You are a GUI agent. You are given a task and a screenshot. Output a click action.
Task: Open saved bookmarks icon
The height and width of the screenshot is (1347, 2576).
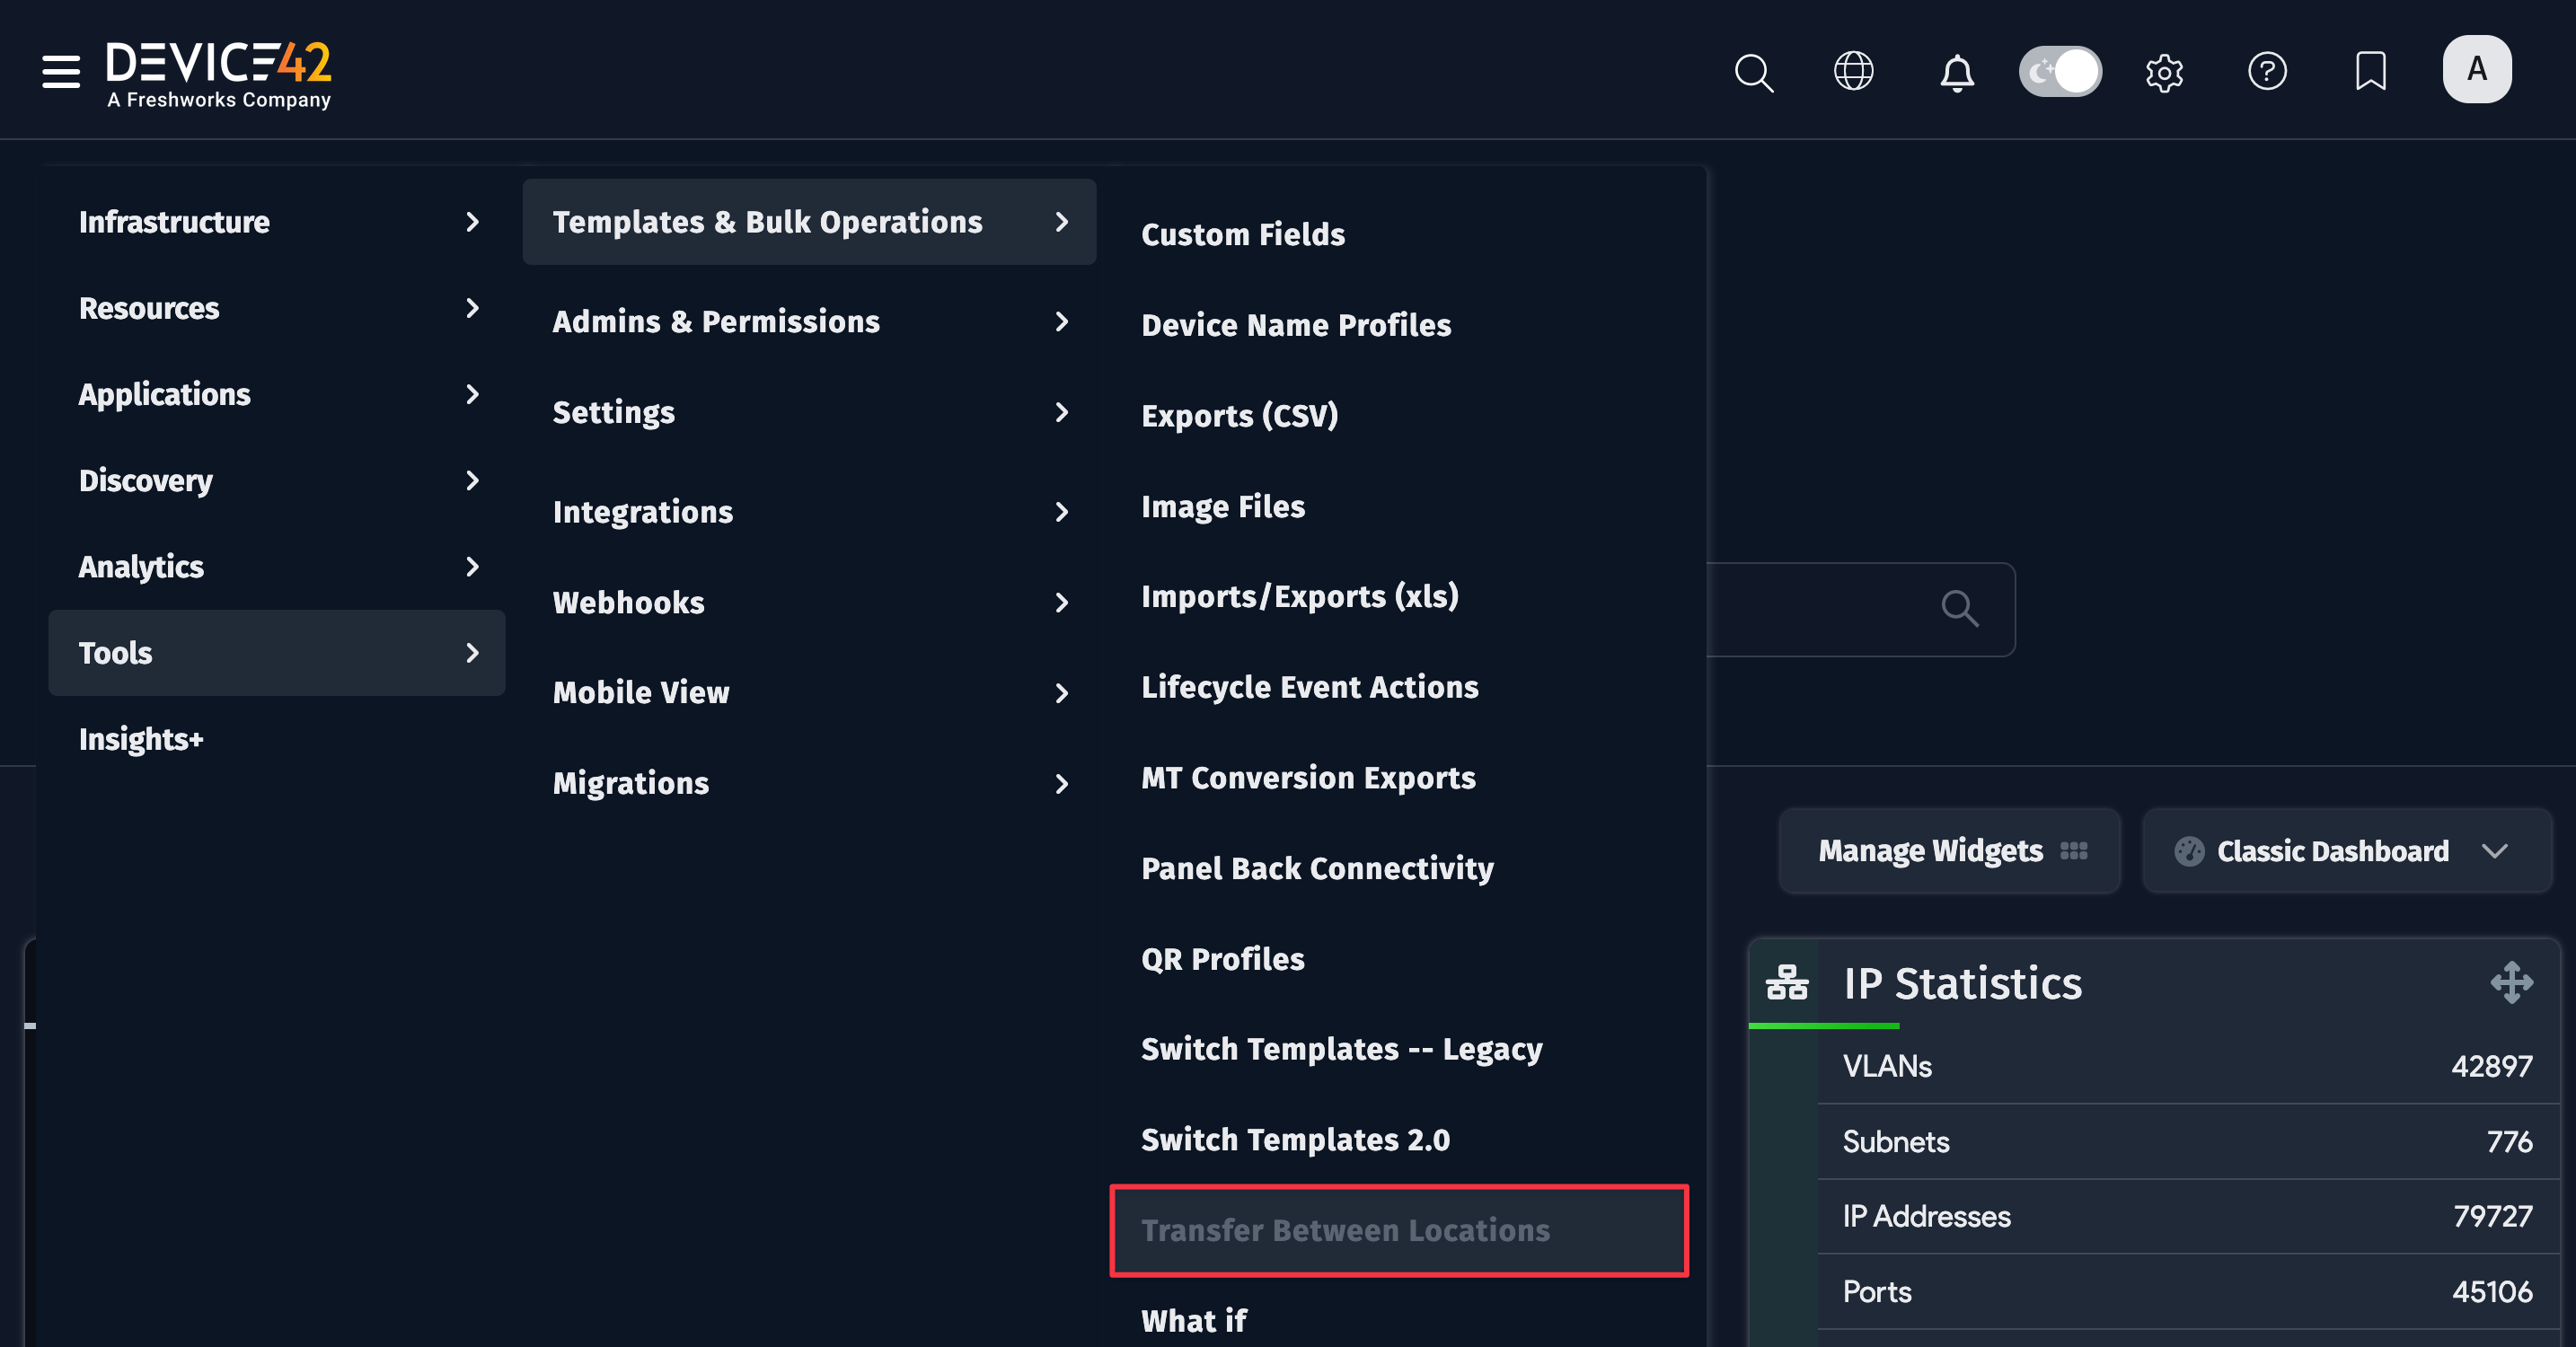pyautogui.click(x=2371, y=70)
